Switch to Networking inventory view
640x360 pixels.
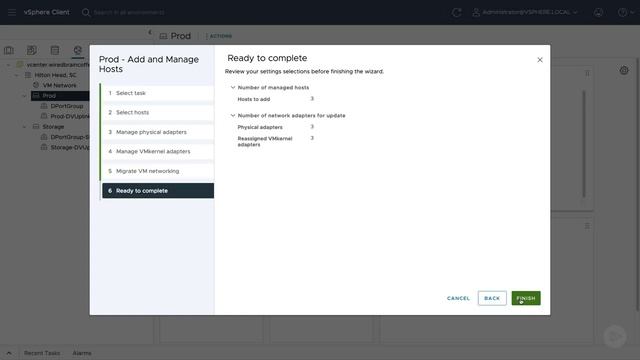click(x=78, y=50)
